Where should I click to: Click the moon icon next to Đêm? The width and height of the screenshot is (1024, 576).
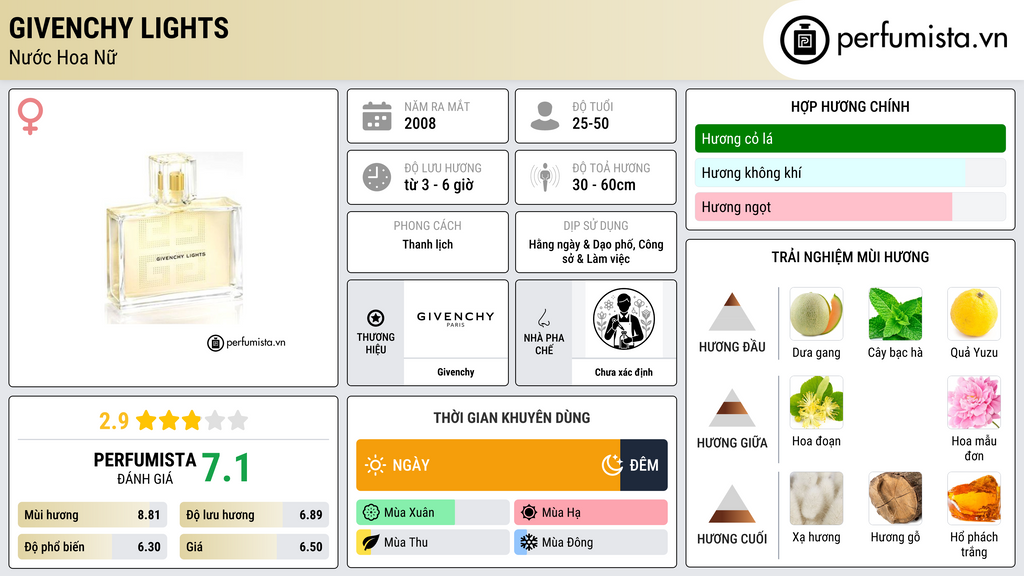[612, 465]
